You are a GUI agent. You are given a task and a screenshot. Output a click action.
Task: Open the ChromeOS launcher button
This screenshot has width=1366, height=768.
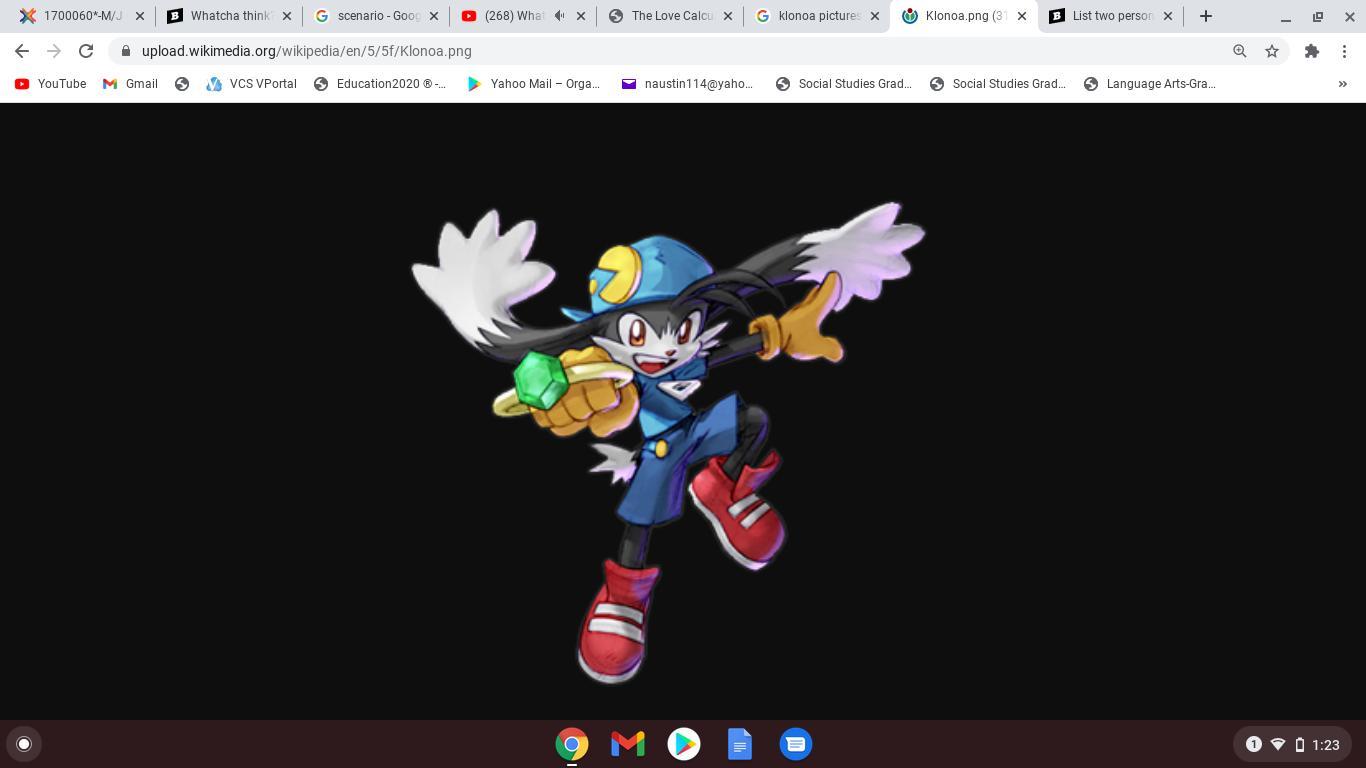24,744
